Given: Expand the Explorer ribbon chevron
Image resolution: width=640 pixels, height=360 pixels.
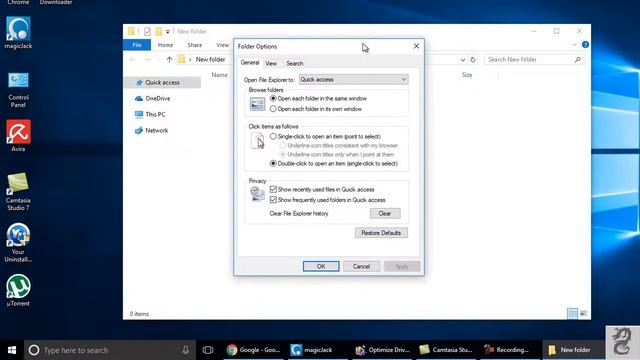Looking at the screenshot, I should (x=574, y=44).
